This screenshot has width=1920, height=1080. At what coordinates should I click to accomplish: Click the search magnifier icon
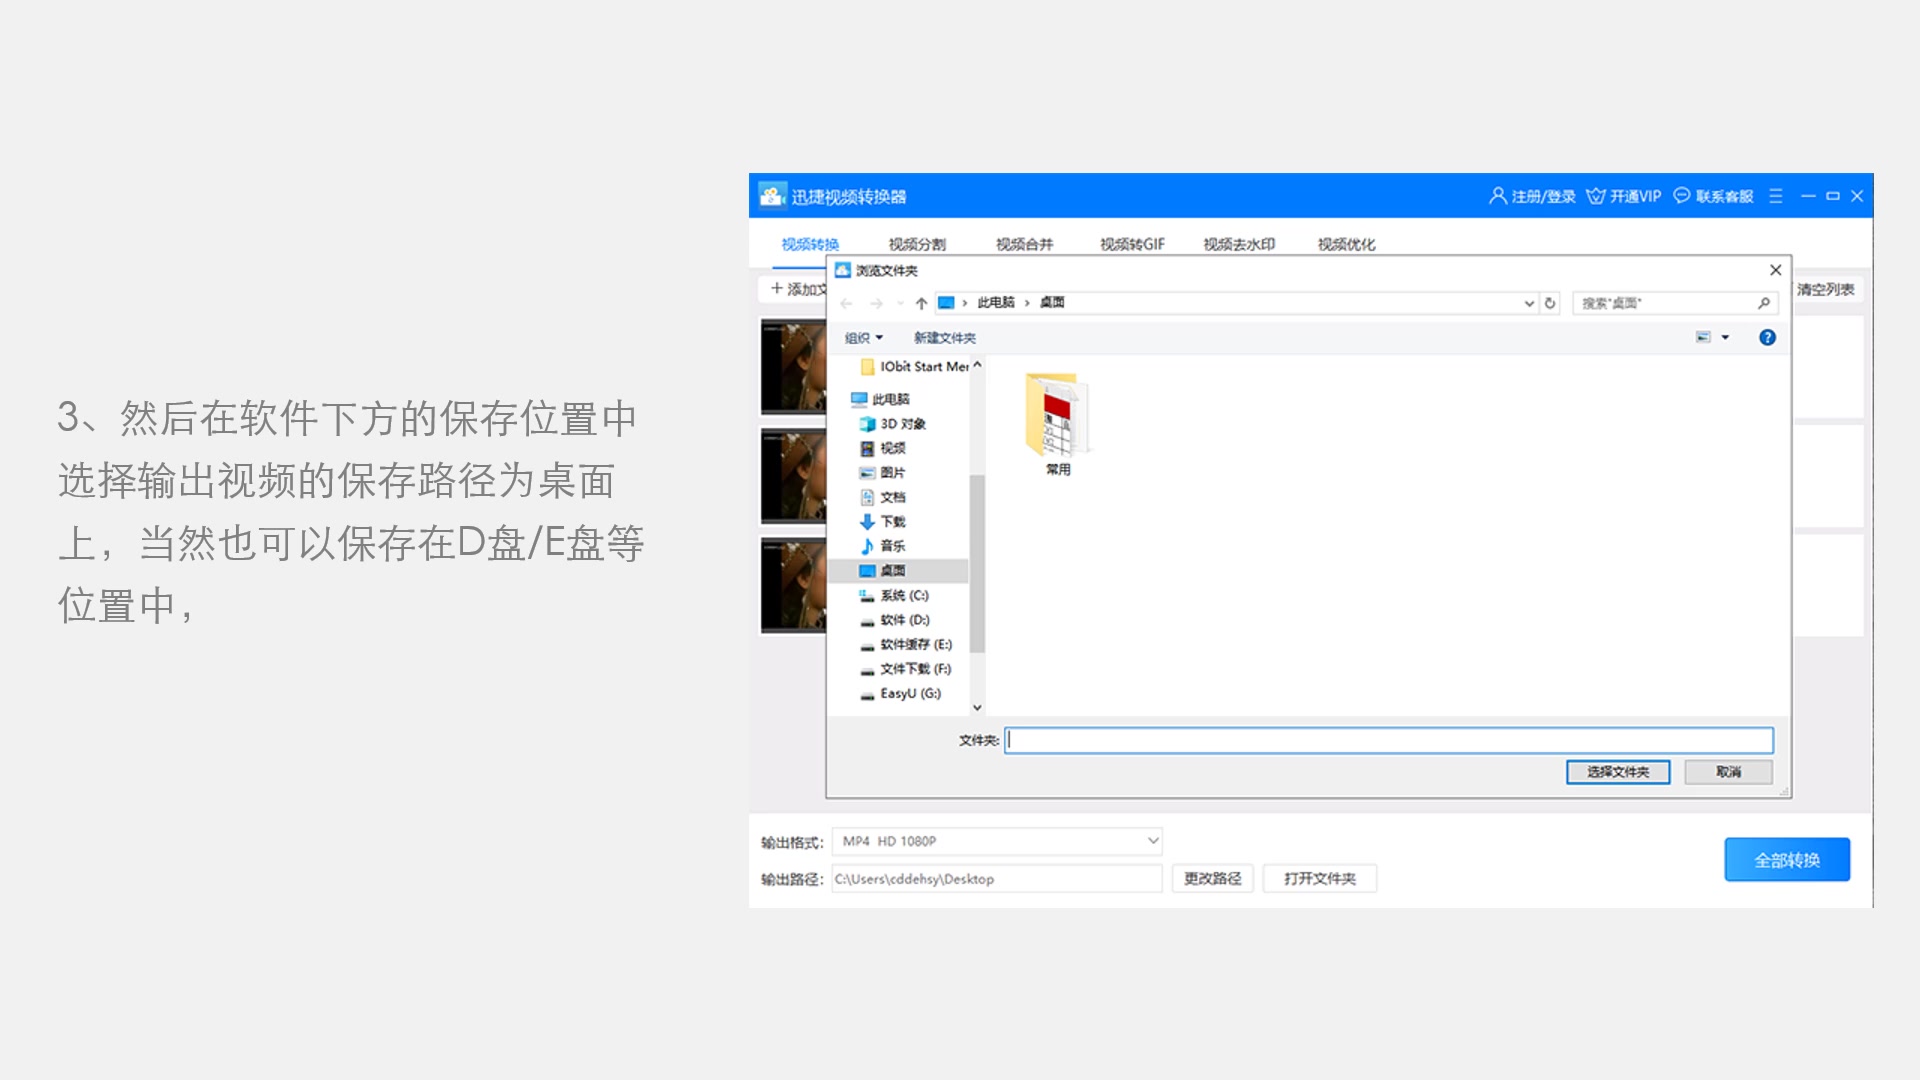point(1763,303)
